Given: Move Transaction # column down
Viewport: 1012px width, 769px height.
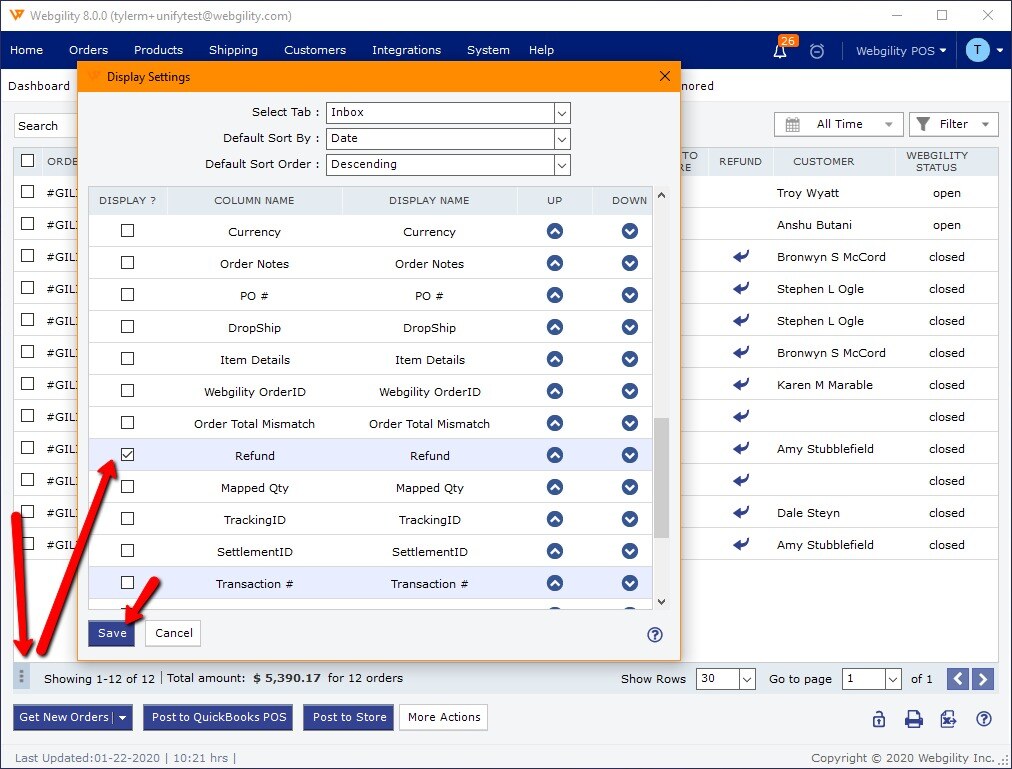Looking at the screenshot, I should [x=630, y=583].
